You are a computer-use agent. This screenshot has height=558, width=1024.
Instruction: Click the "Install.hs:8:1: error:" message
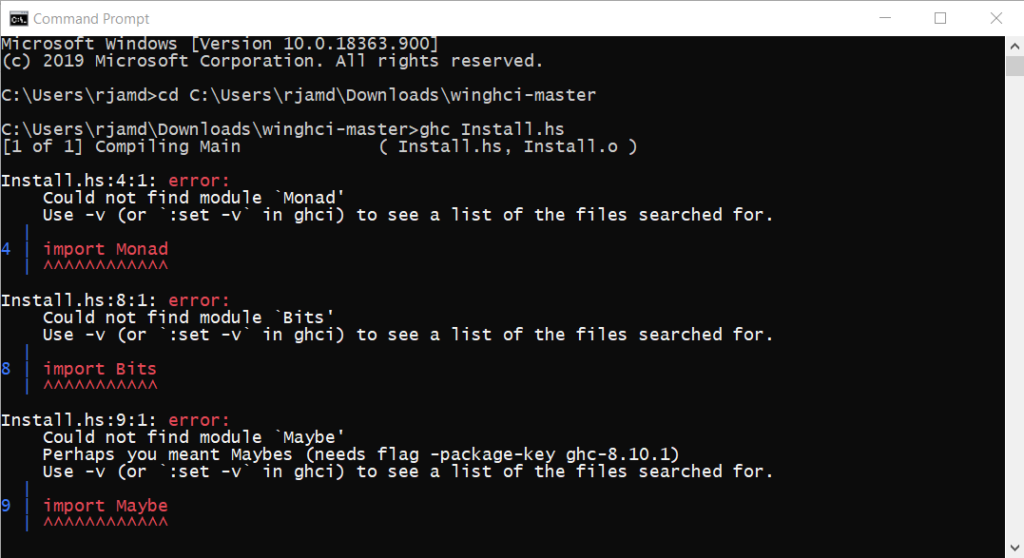click(x=115, y=300)
